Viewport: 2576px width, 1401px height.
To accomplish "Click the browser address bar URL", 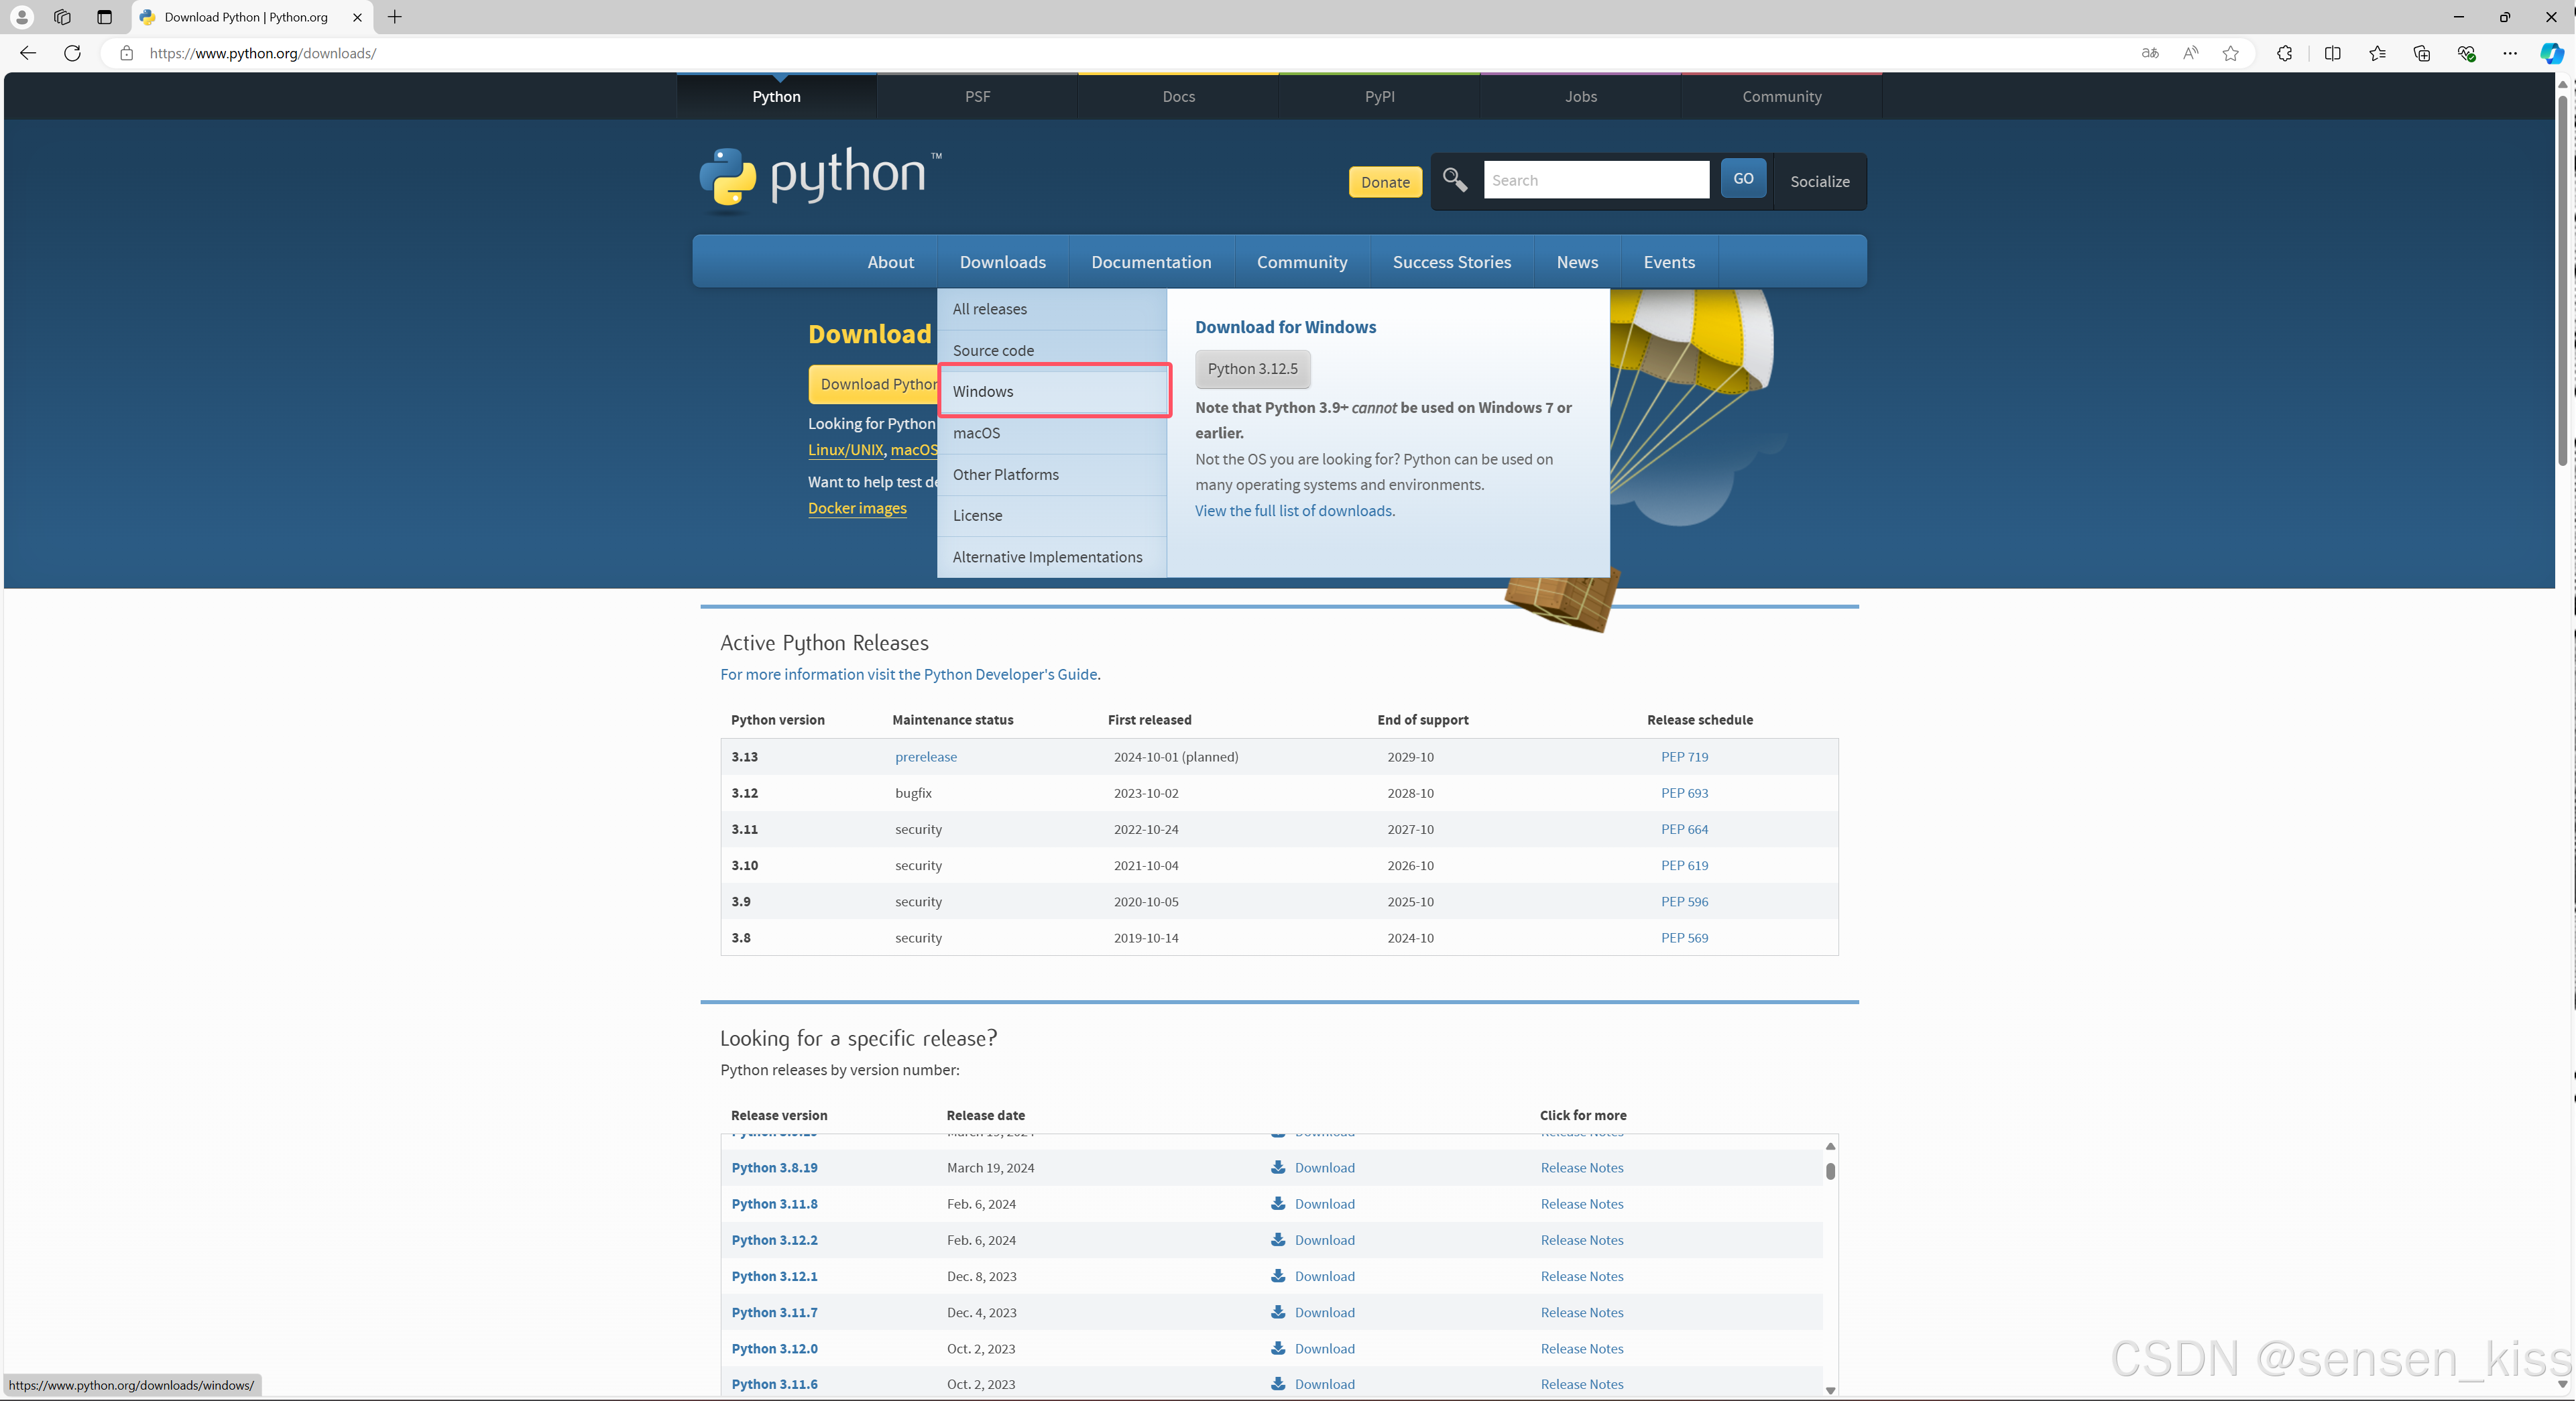I will click(x=262, y=53).
